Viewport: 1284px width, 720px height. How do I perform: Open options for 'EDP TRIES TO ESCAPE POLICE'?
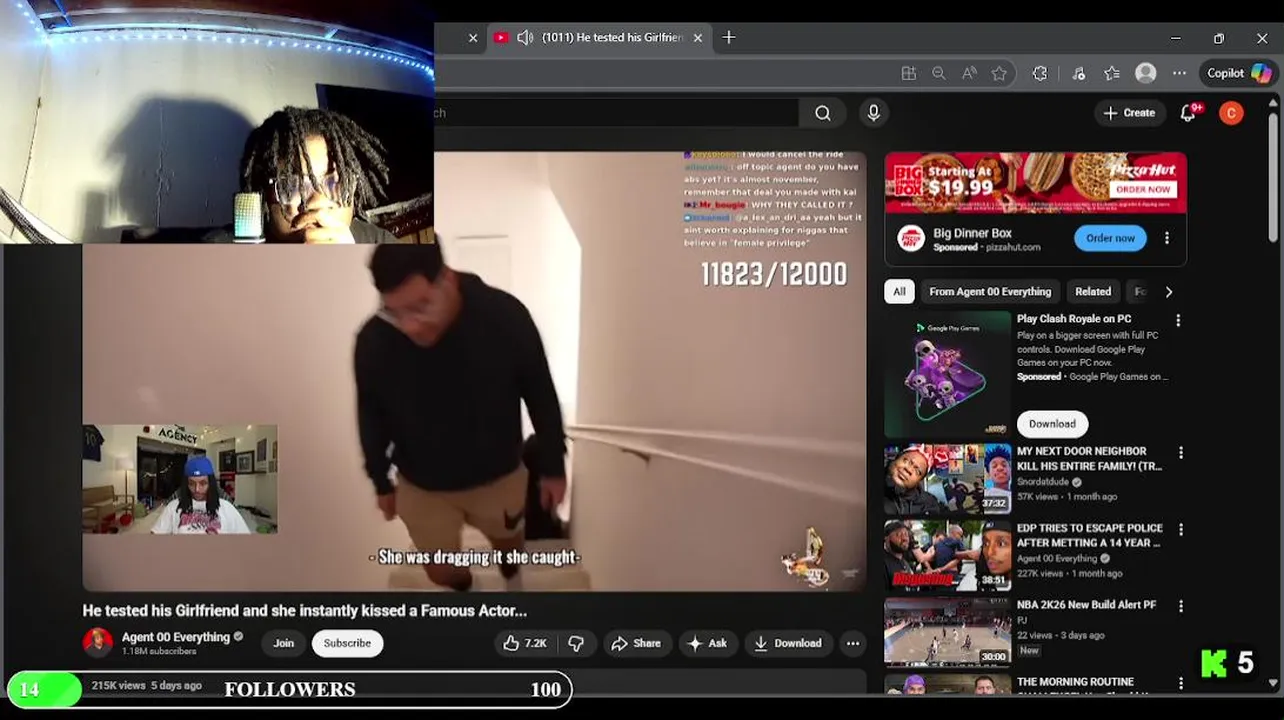[x=1181, y=530]
